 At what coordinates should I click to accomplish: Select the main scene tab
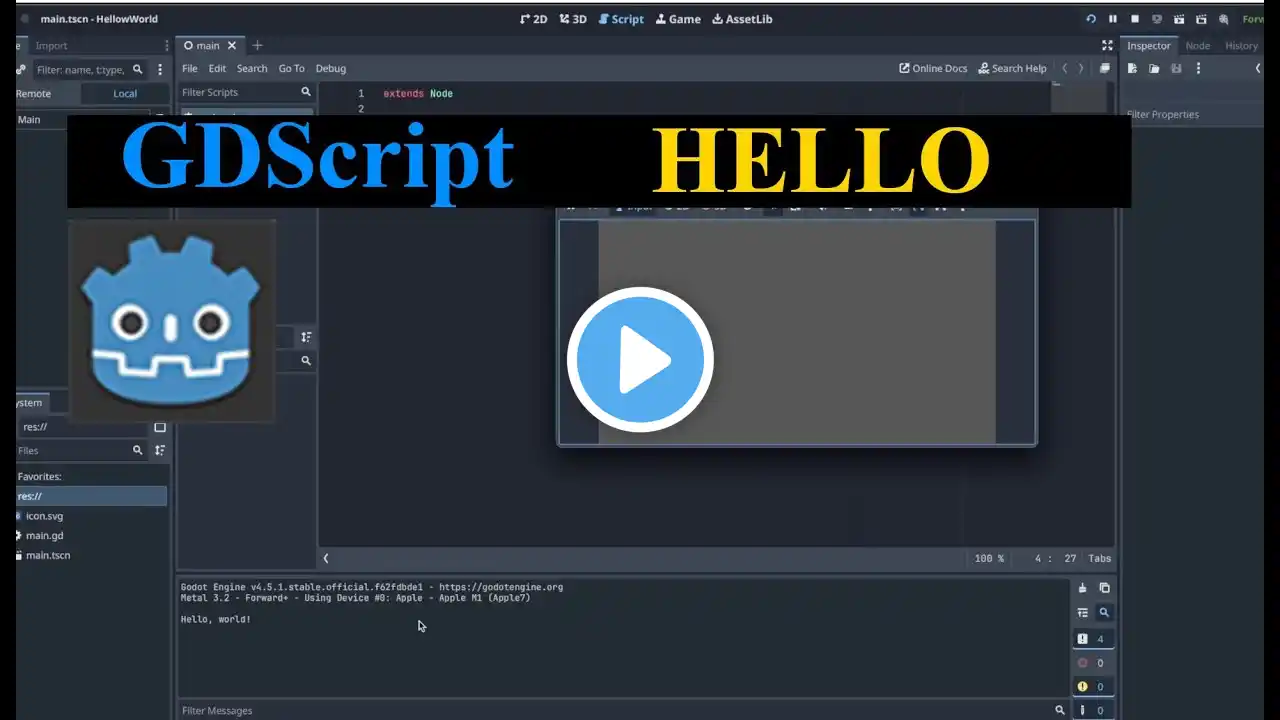(209, 45)
